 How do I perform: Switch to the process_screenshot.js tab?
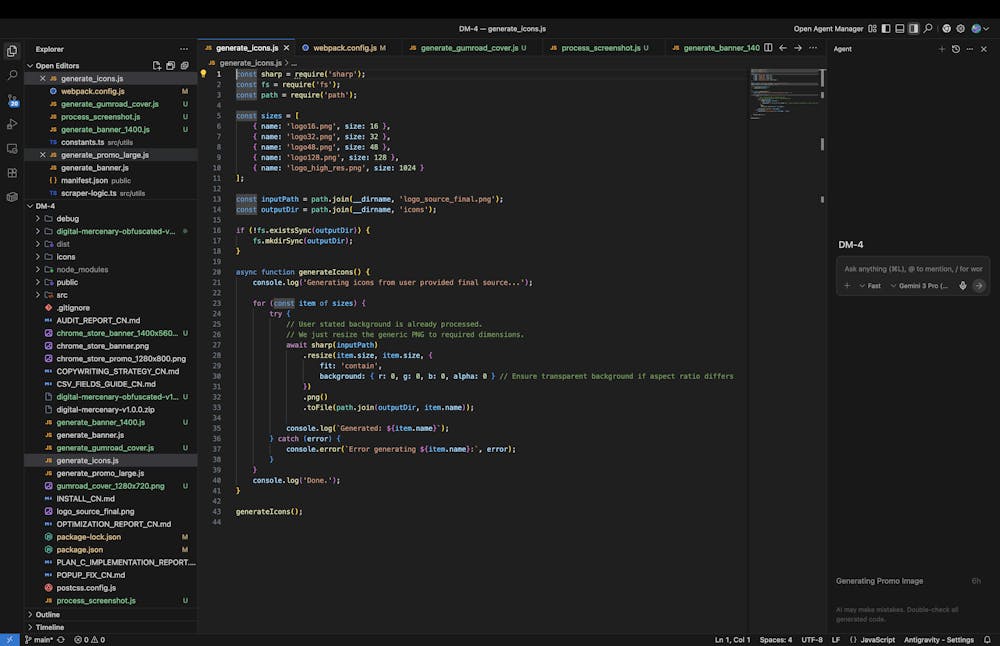(601, 48)
